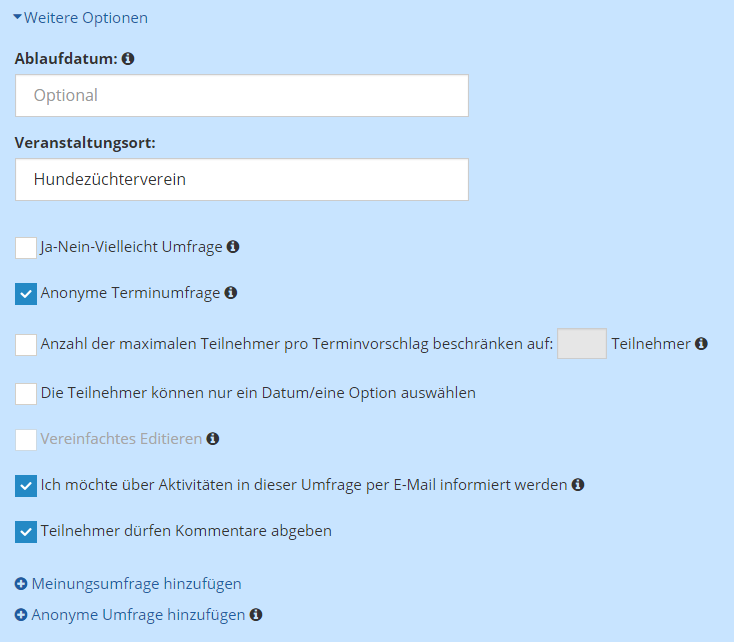The image size is (734, 642).
Task: Click info icon after E-Mail informiert werden
Action: 578,485
